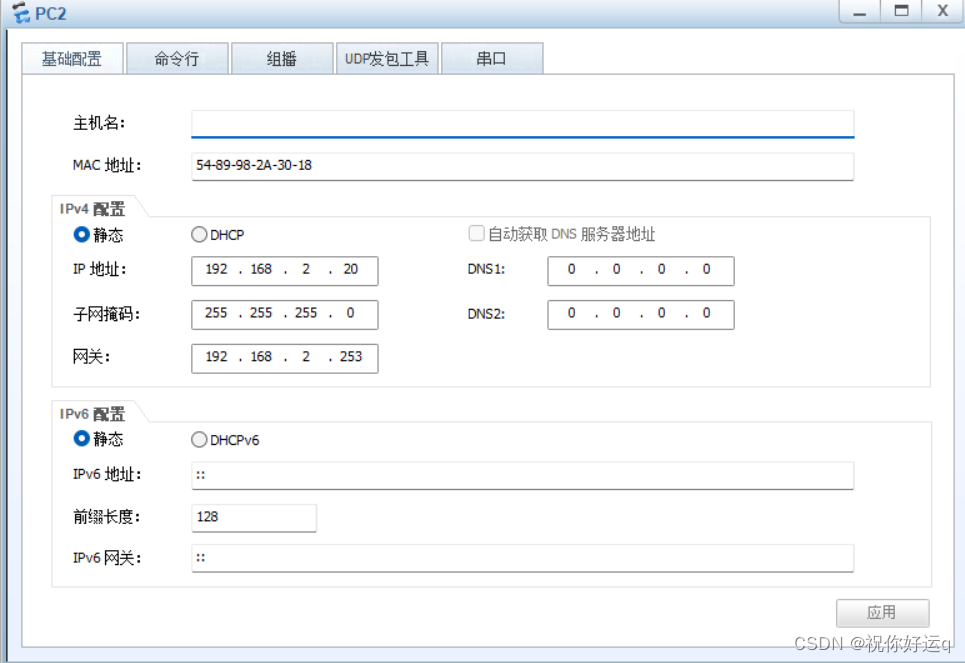The width and height of the screenshot is (965, 663).
Task: Open the UDP发包工具 tab
Action: pos(388,58)
